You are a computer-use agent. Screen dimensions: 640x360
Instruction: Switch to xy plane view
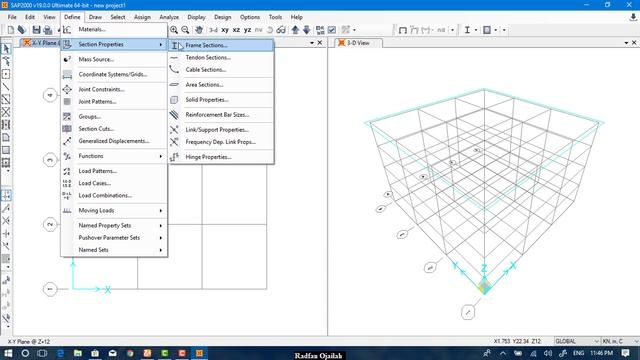click(225, 30)
